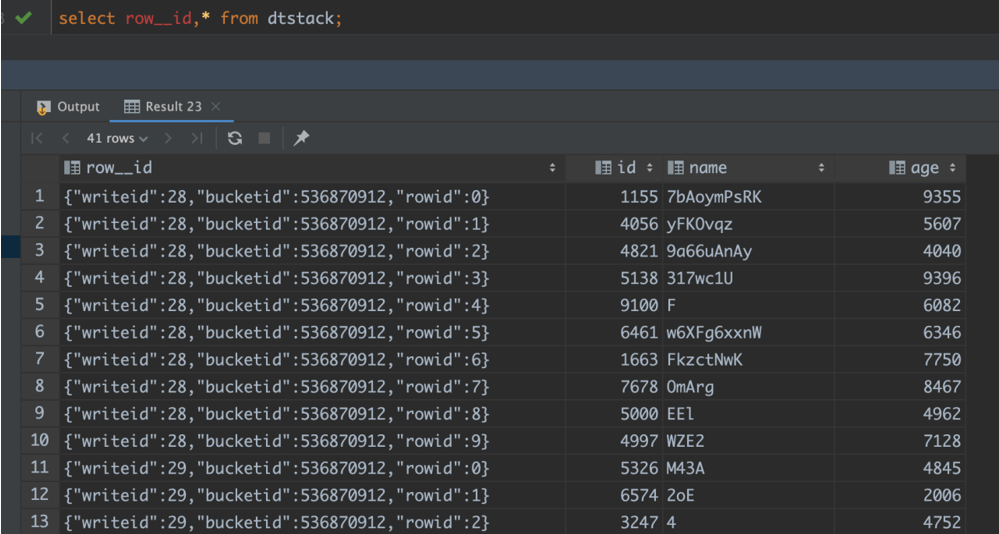Select row number 1 in the grid
999x534 pixels.
40,196
